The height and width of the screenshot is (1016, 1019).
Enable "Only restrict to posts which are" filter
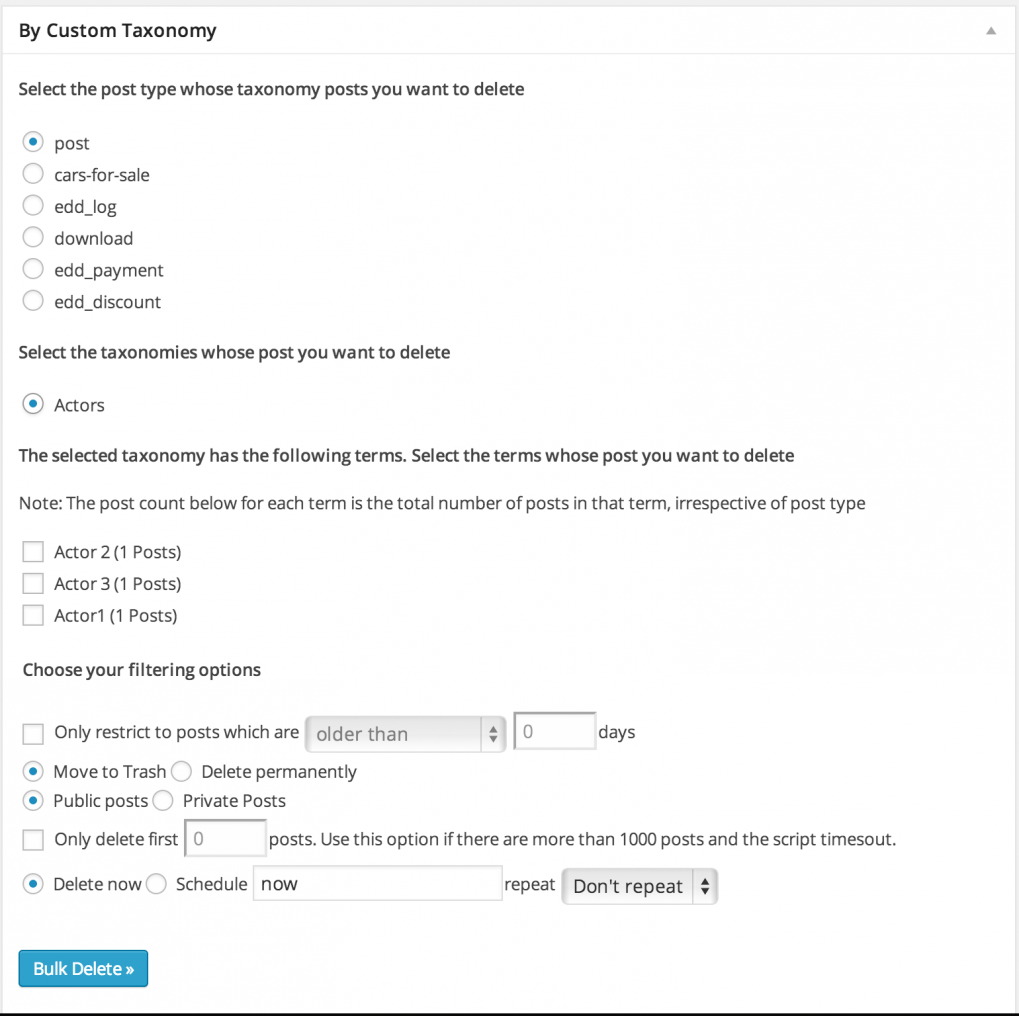point(32,733)
